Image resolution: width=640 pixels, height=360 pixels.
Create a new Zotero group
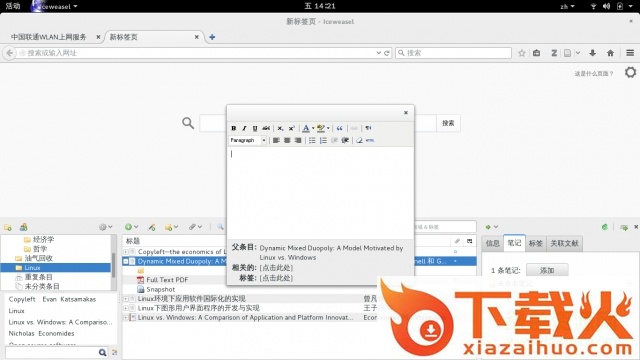point(24,227)
